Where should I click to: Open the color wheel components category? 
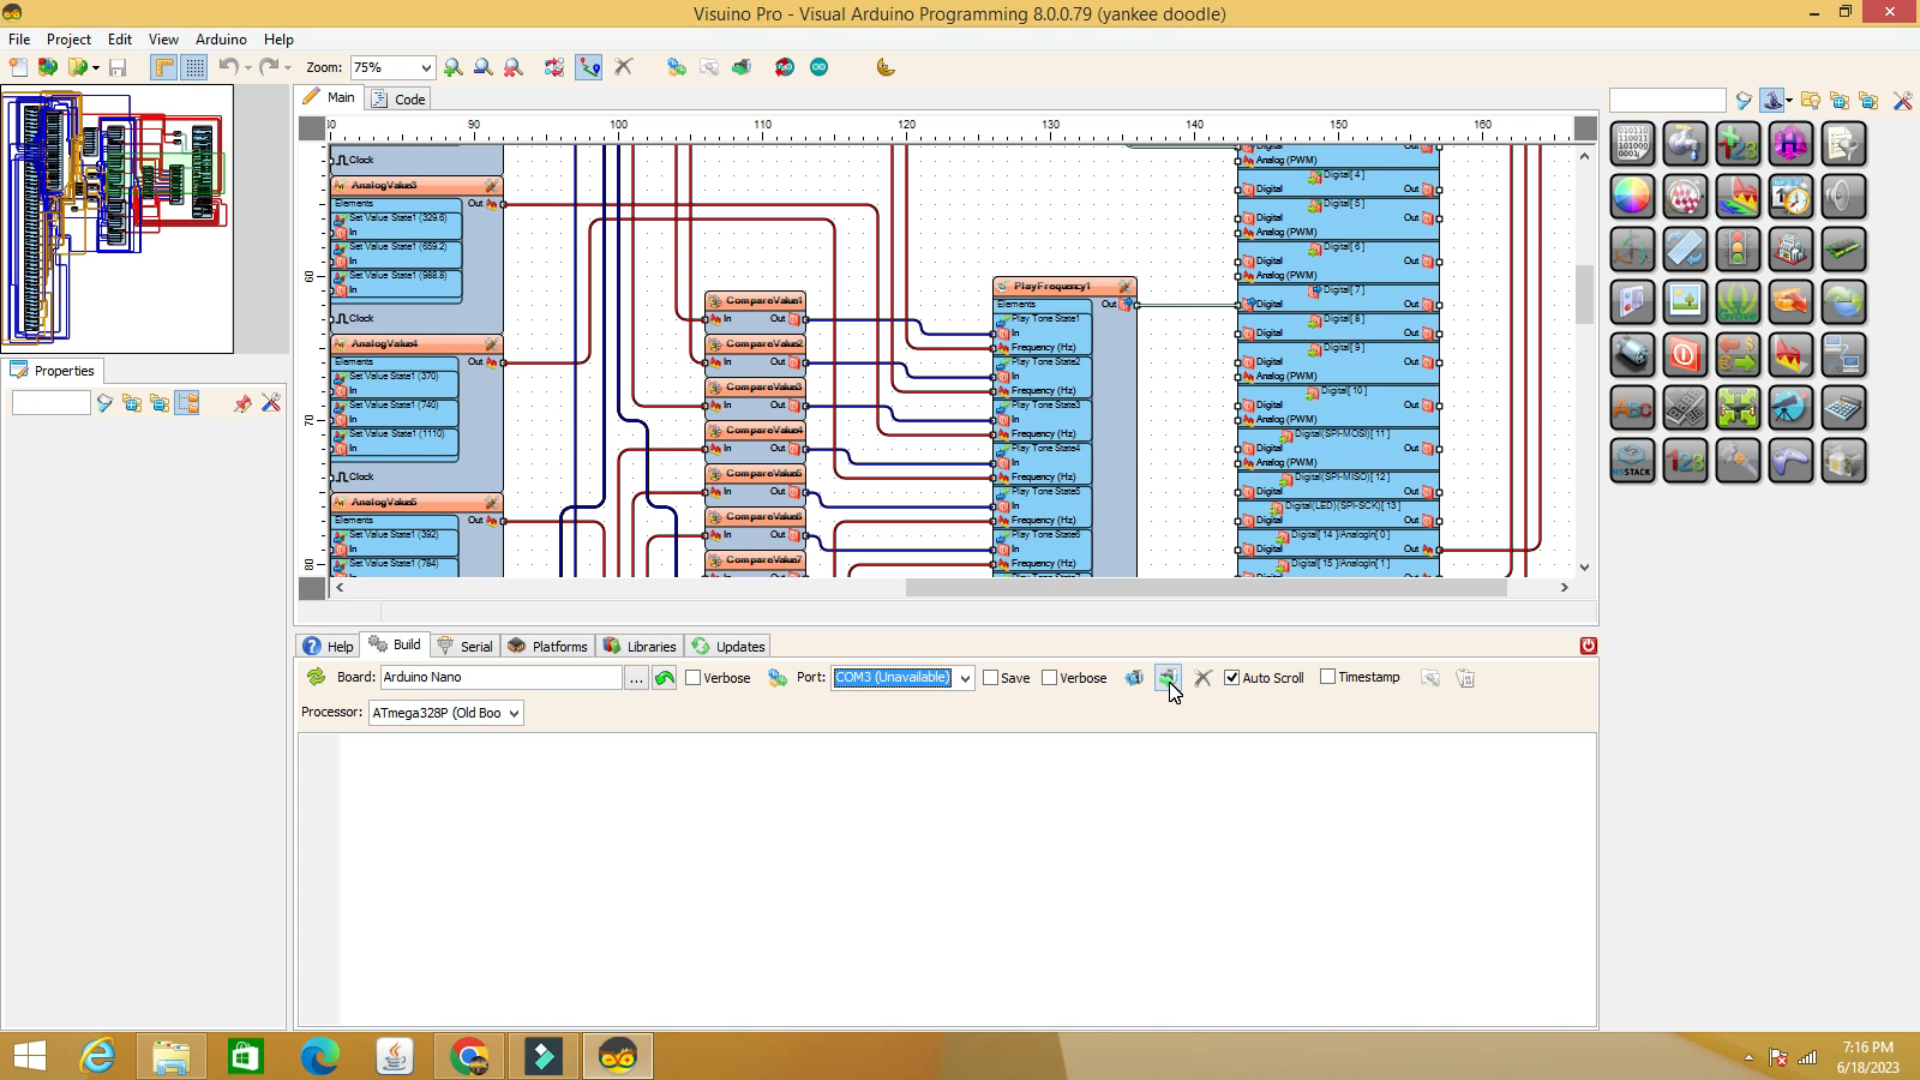(x=1632, y=196)
